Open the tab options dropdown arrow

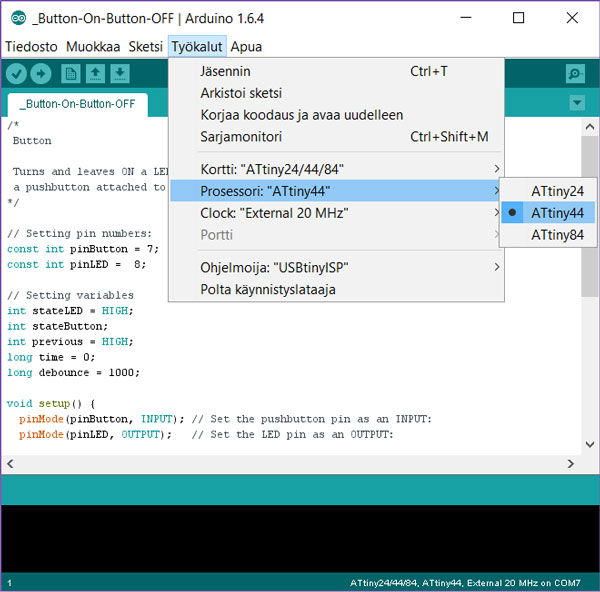(x=577, y=103)
